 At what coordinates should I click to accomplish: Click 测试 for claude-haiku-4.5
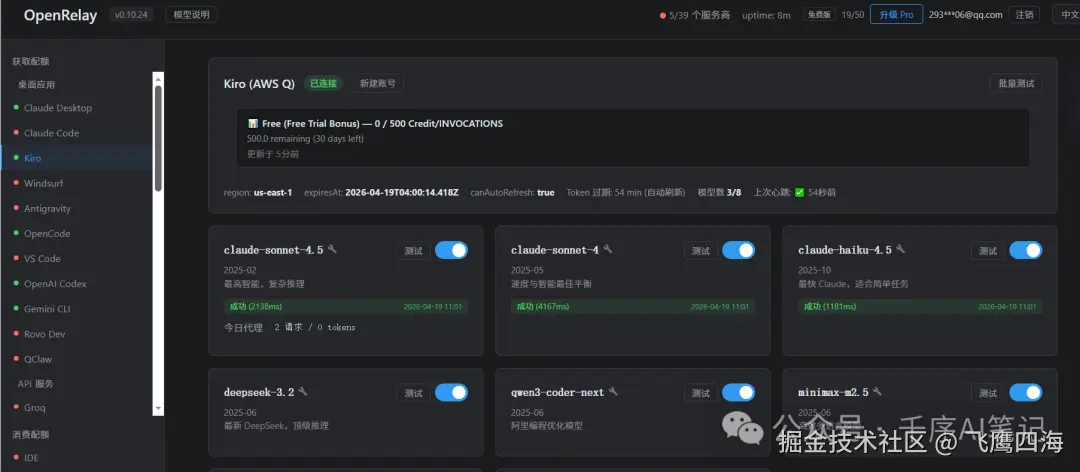[988, 251]
